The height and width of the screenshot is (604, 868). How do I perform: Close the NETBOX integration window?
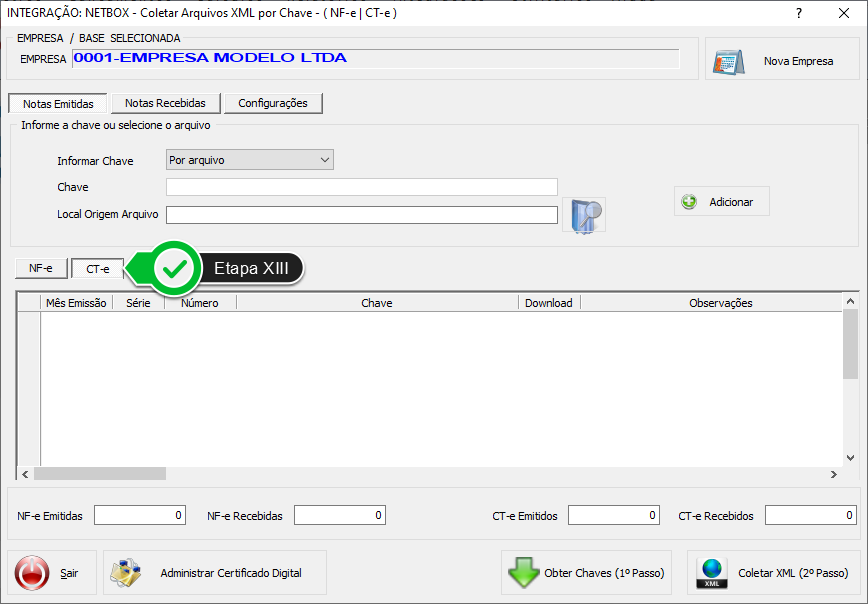coord(844,13)
